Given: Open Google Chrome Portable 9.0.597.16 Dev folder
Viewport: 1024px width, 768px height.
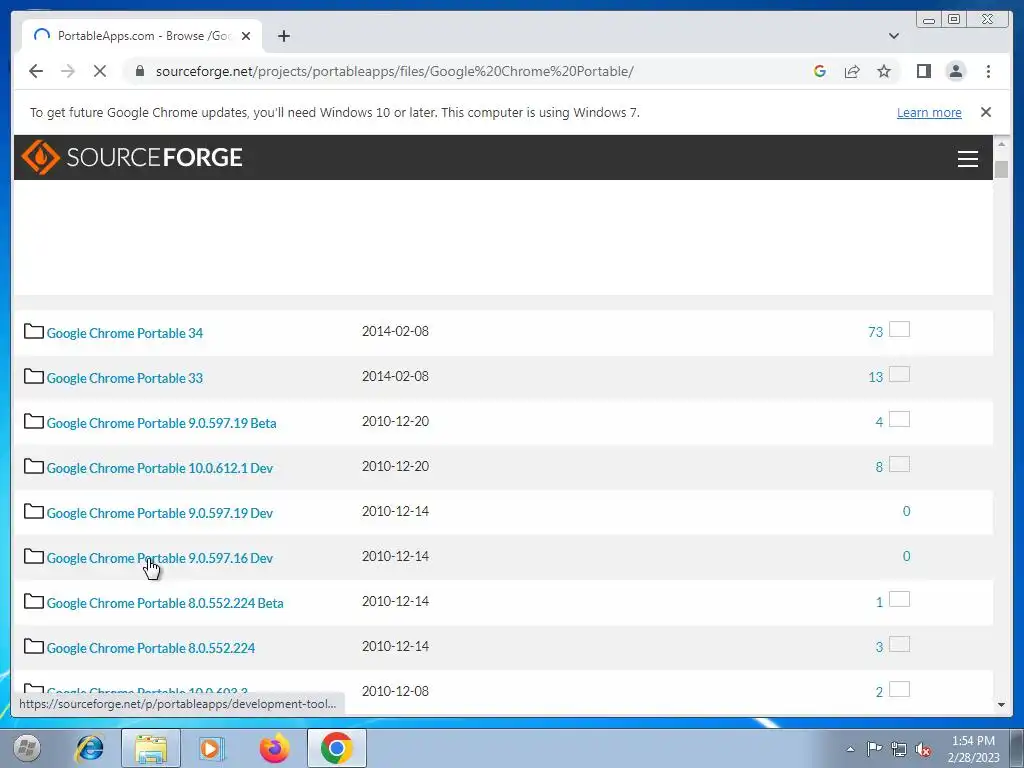Looking at the screenshot, I should tap(159, 558).
